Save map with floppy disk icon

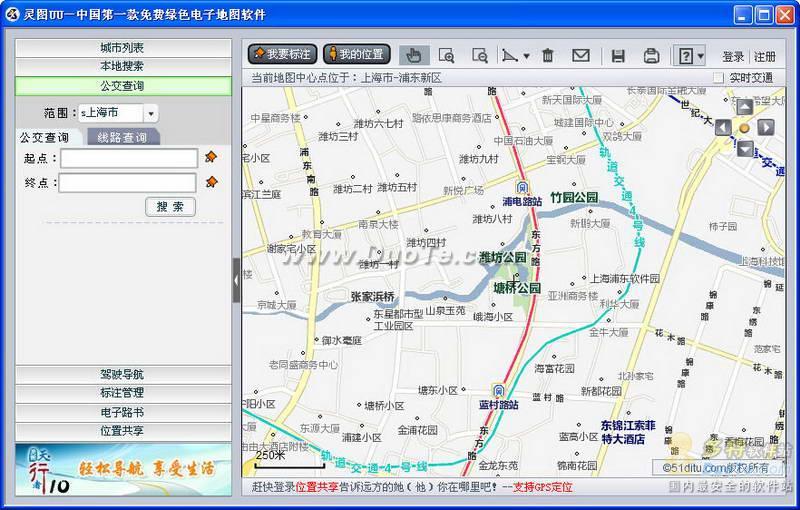pos(618,56)
